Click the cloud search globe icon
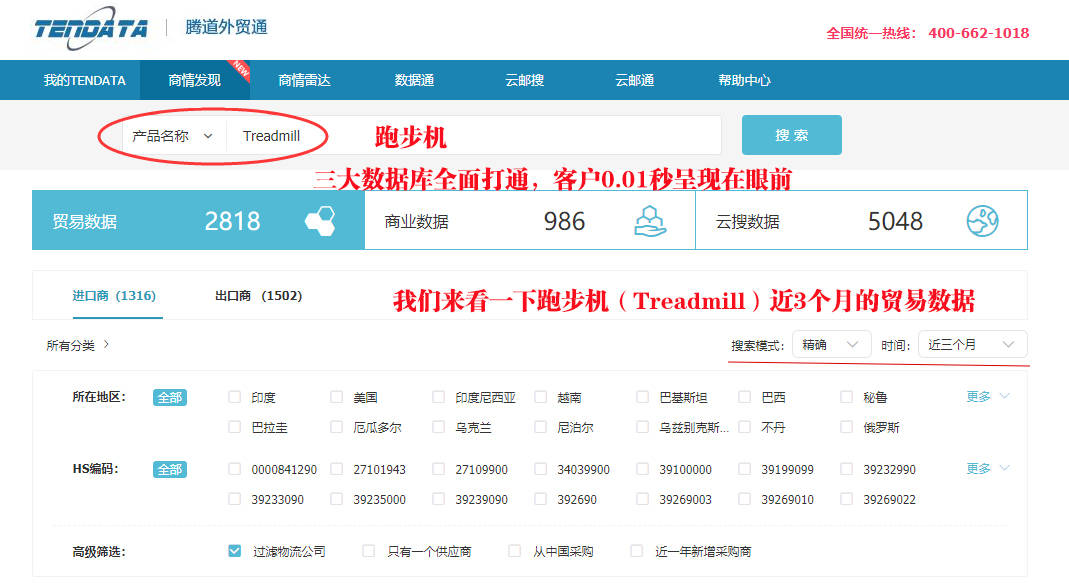This screenshot has height=585, width=1069. (982, 221)
